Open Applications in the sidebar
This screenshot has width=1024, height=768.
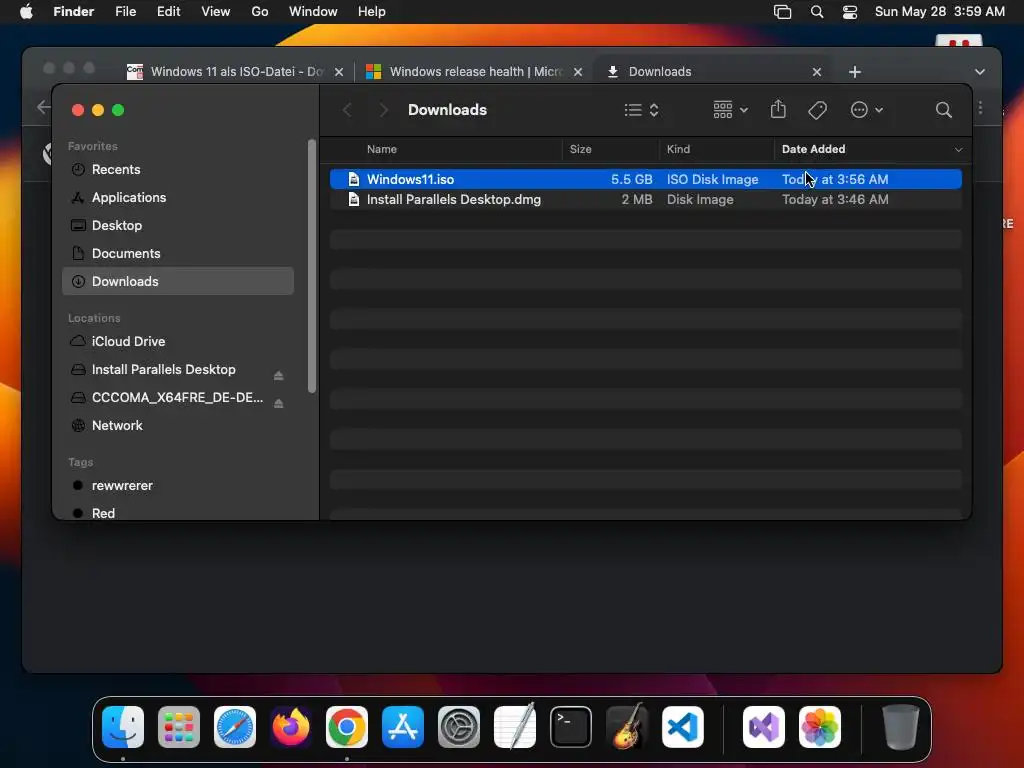(178, 197)
